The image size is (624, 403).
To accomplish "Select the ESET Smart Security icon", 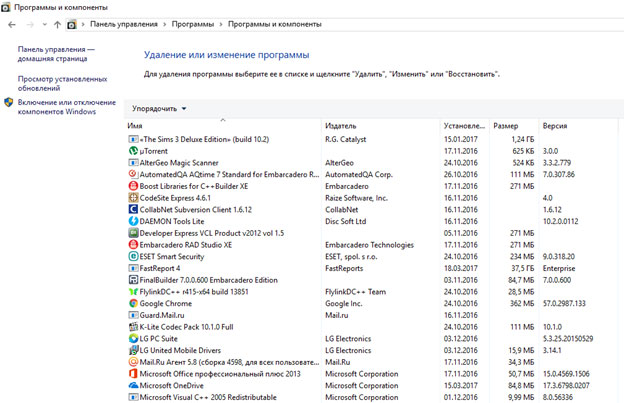I will [133, 256].
